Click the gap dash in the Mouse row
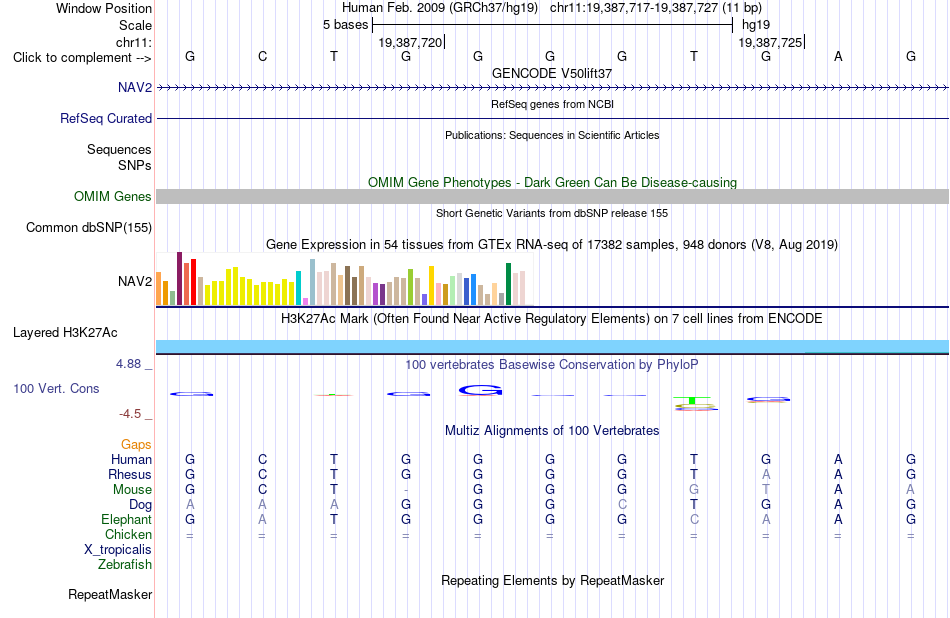The image size is (950, 618). point(406,490)
